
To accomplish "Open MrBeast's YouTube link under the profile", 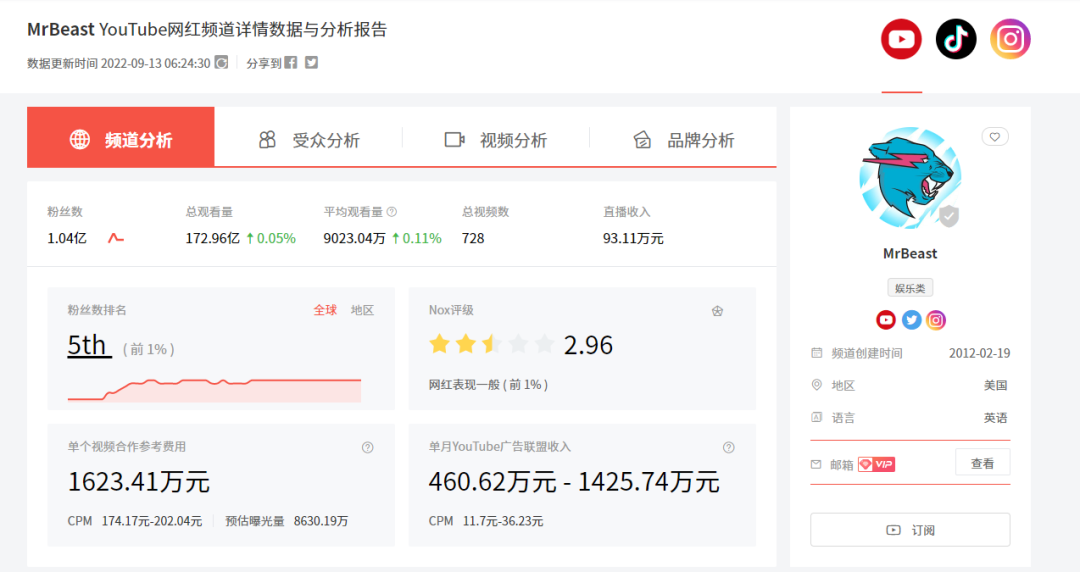I will 886,320.
